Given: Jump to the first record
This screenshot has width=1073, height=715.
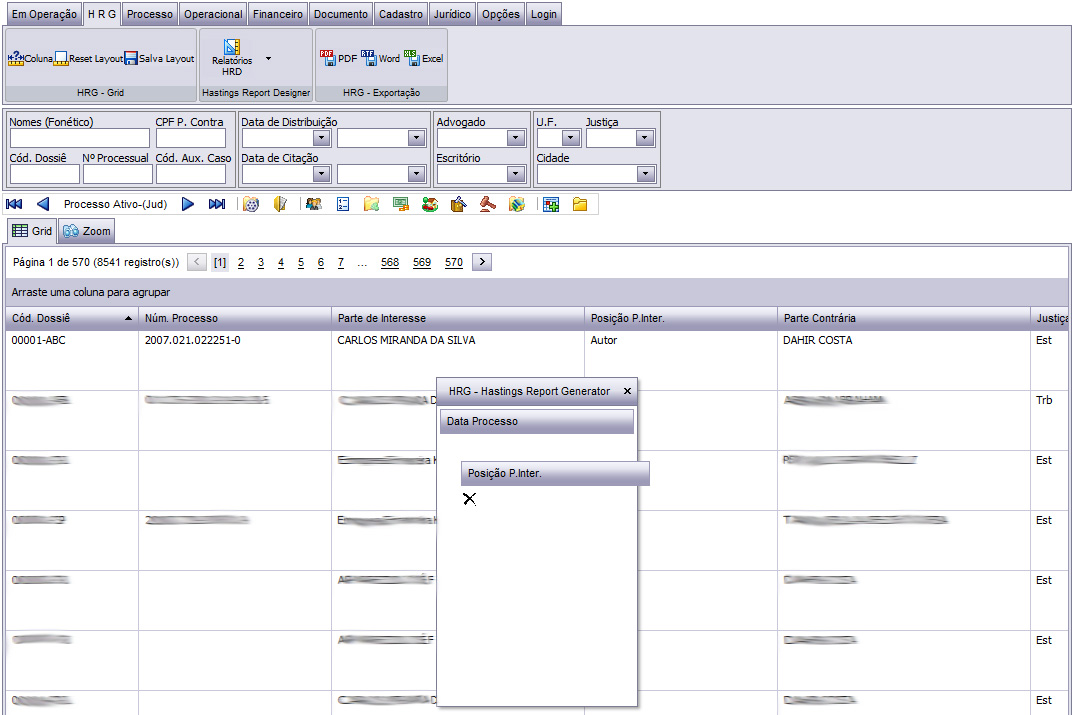Looking at the screenshot, I should coord(14,204).
